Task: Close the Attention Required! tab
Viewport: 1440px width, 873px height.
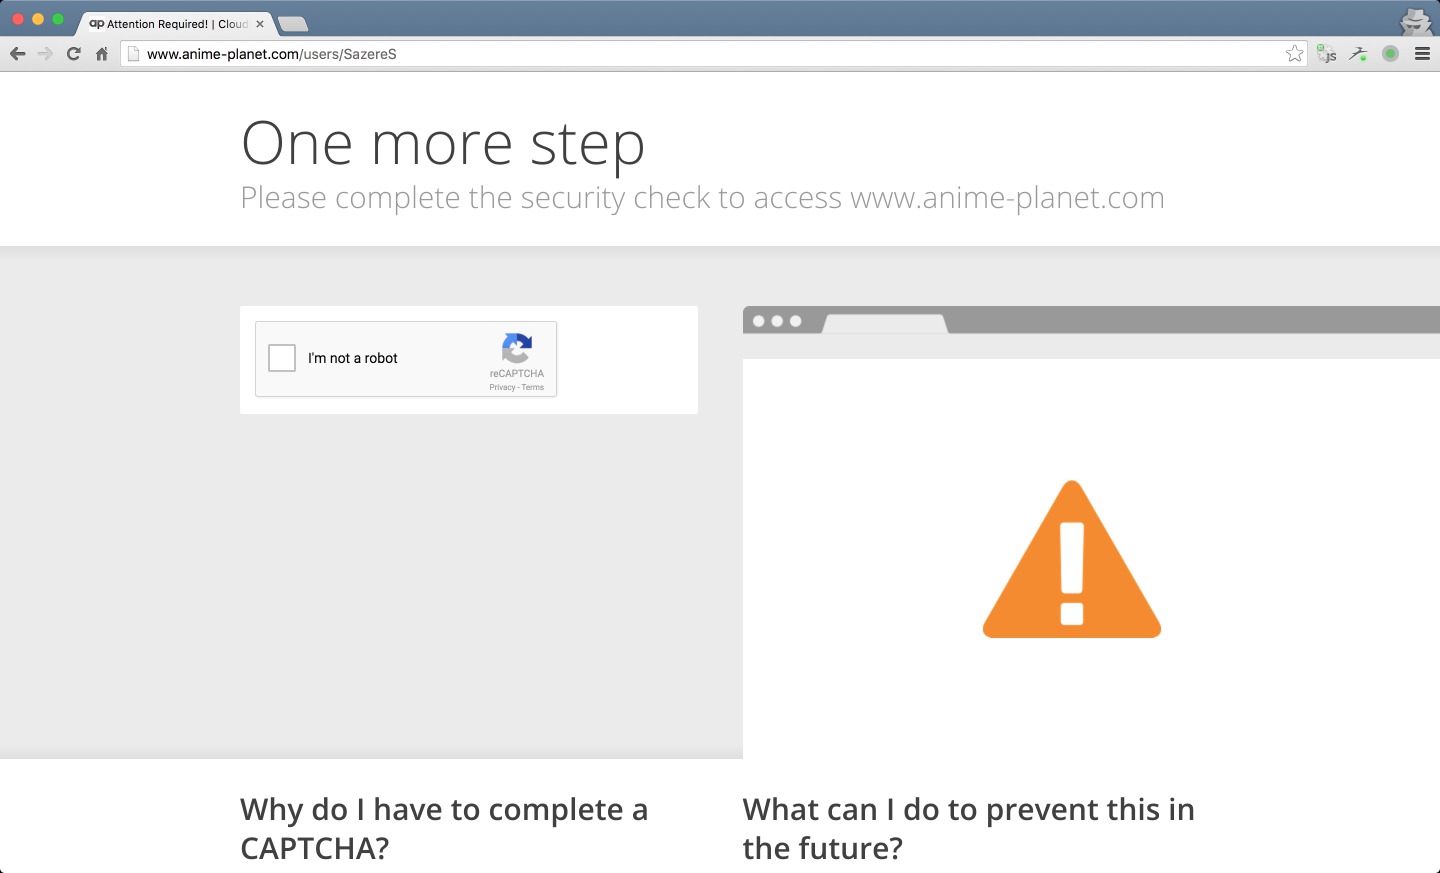Action: (260, 24)
